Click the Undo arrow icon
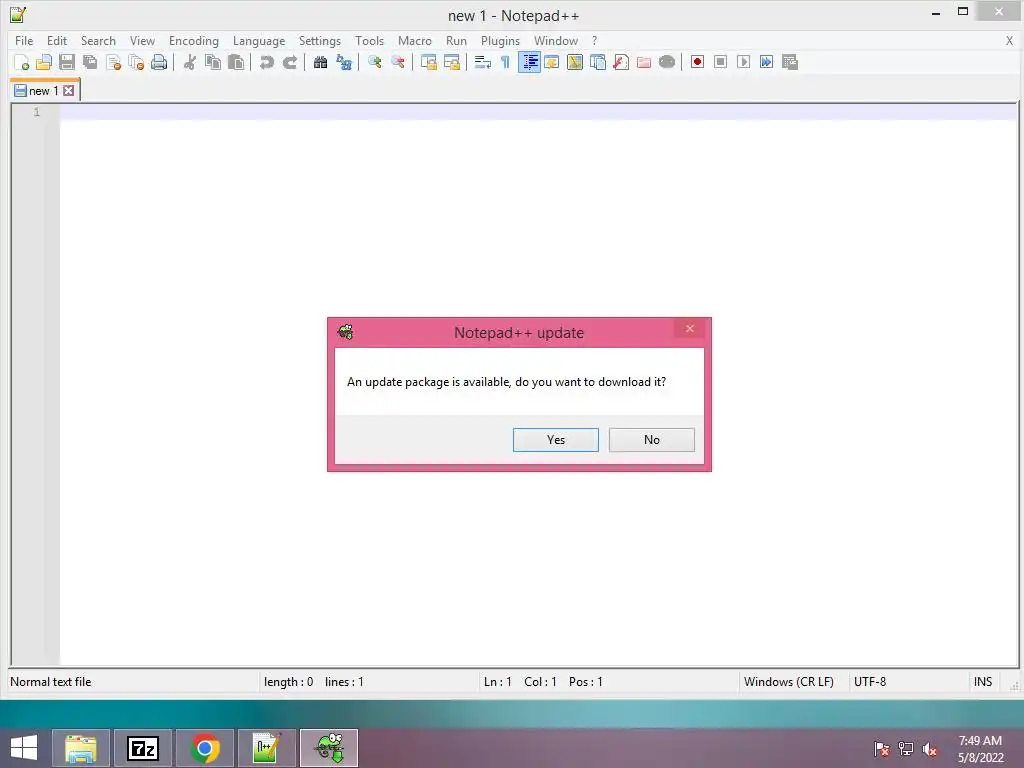Screen dimensions: 1024x768 [x=266, y=62]
